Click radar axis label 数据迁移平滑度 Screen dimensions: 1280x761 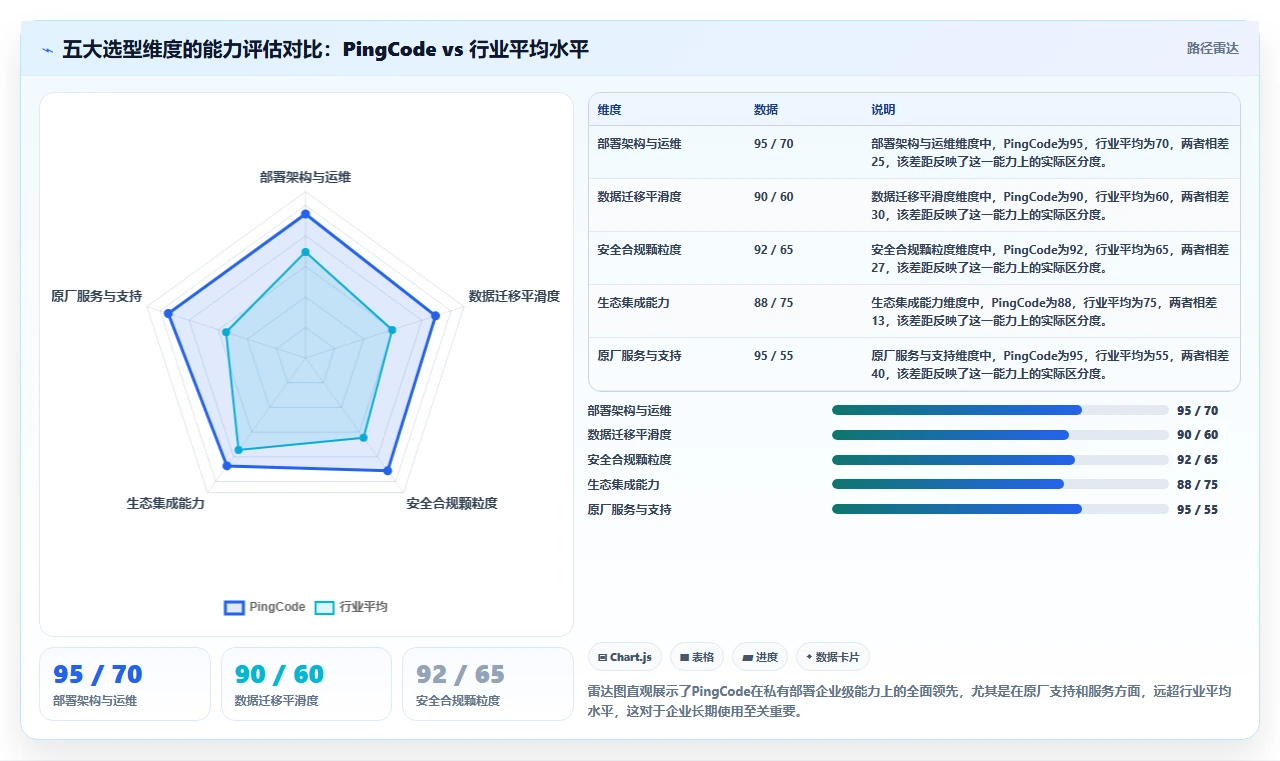[x=514, y=296]
